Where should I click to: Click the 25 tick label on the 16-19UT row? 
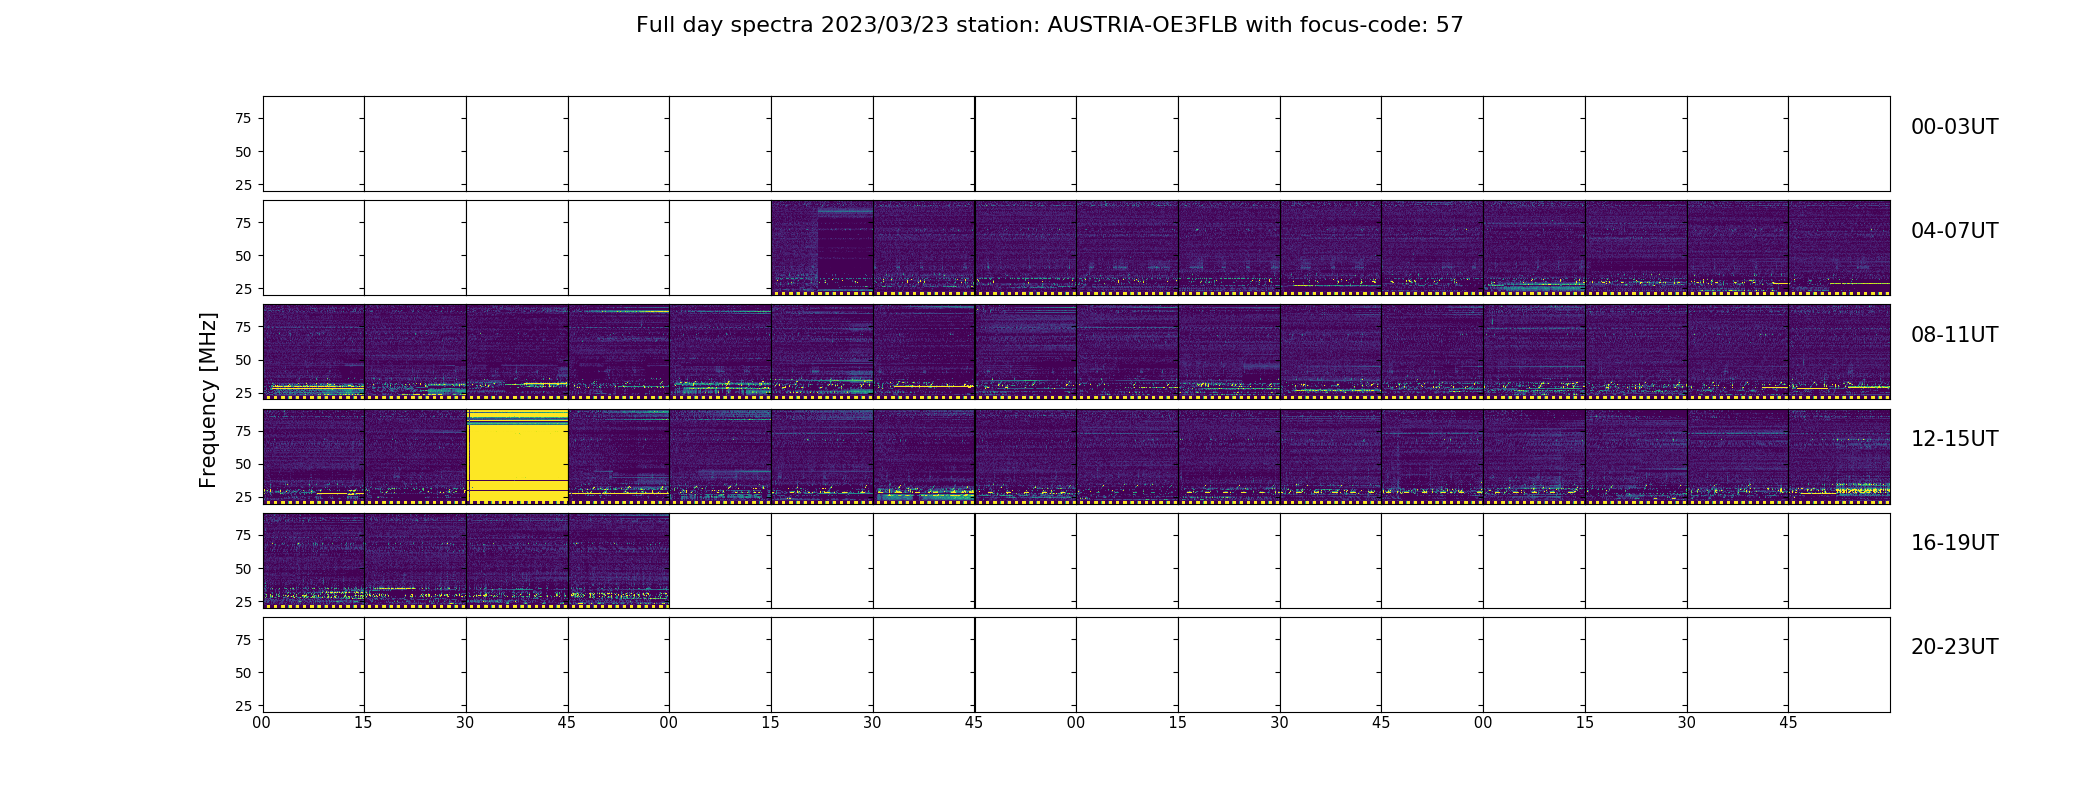(x=243, y=602)
